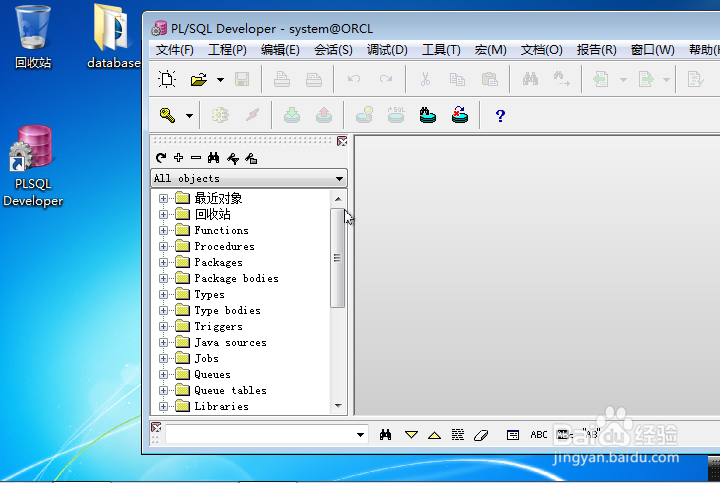Click the Print icon
720x483 pixels.
(282, 79)
